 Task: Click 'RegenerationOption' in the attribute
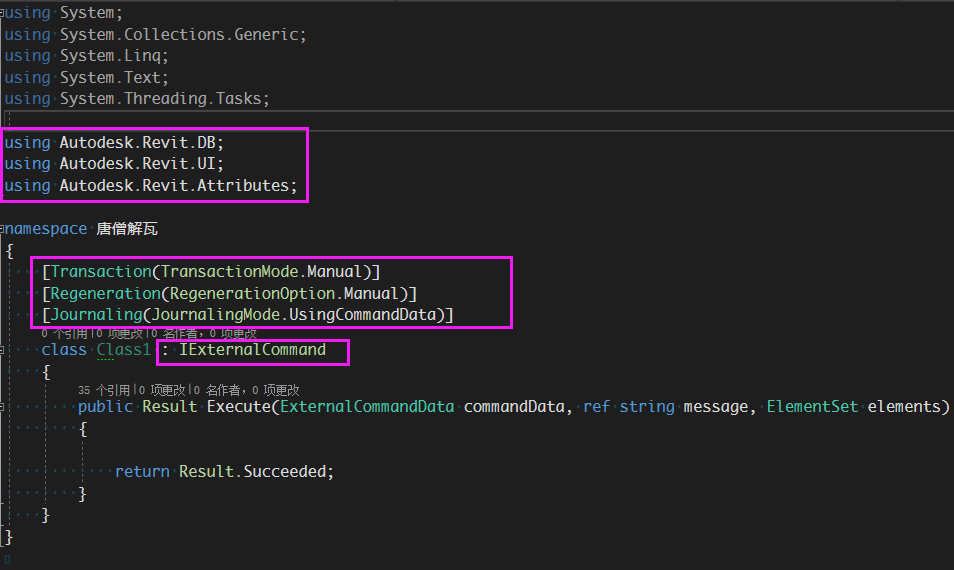pos(252,293)
